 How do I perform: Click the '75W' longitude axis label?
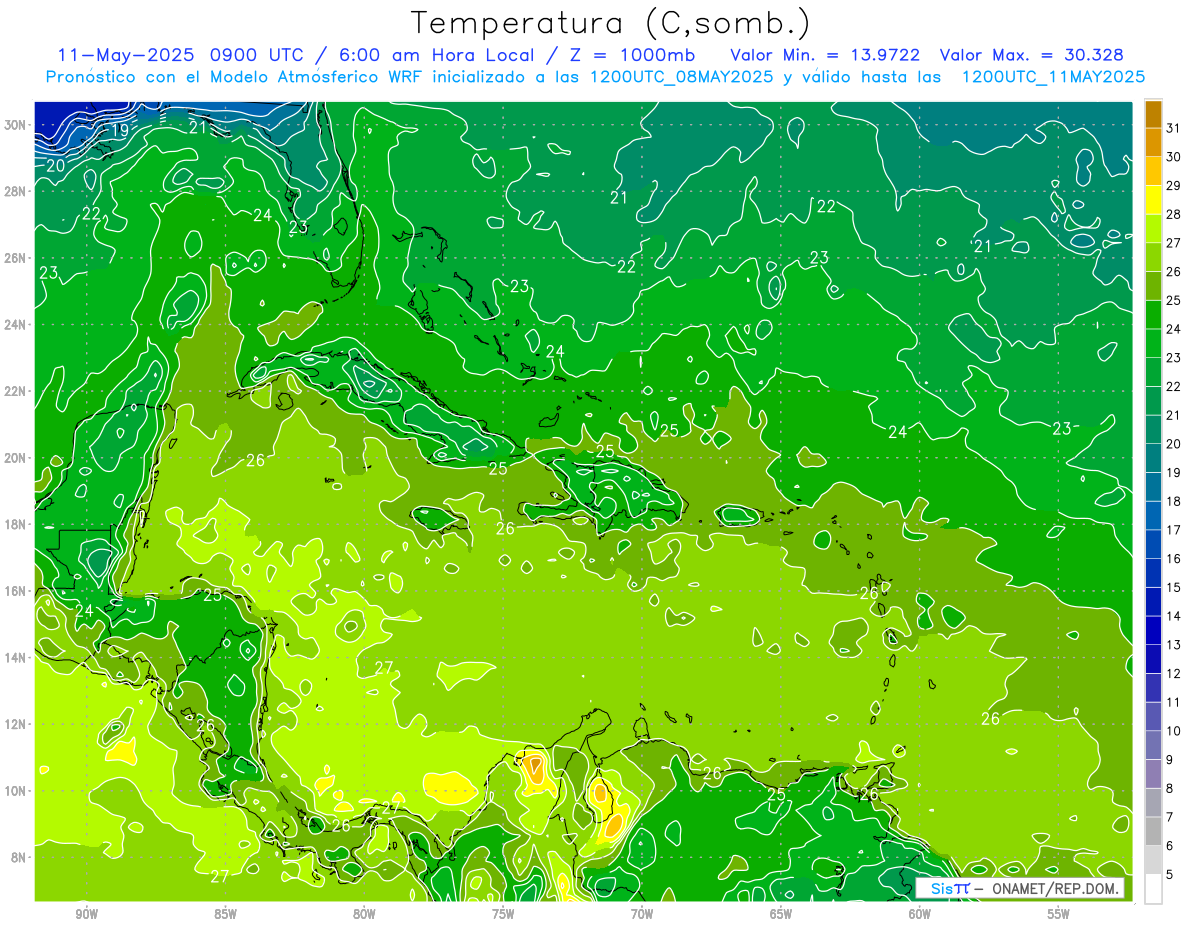[x=503, y=914]
